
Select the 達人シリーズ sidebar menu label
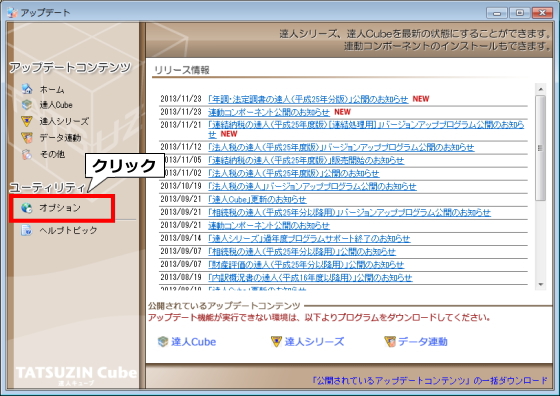(64, 121)
